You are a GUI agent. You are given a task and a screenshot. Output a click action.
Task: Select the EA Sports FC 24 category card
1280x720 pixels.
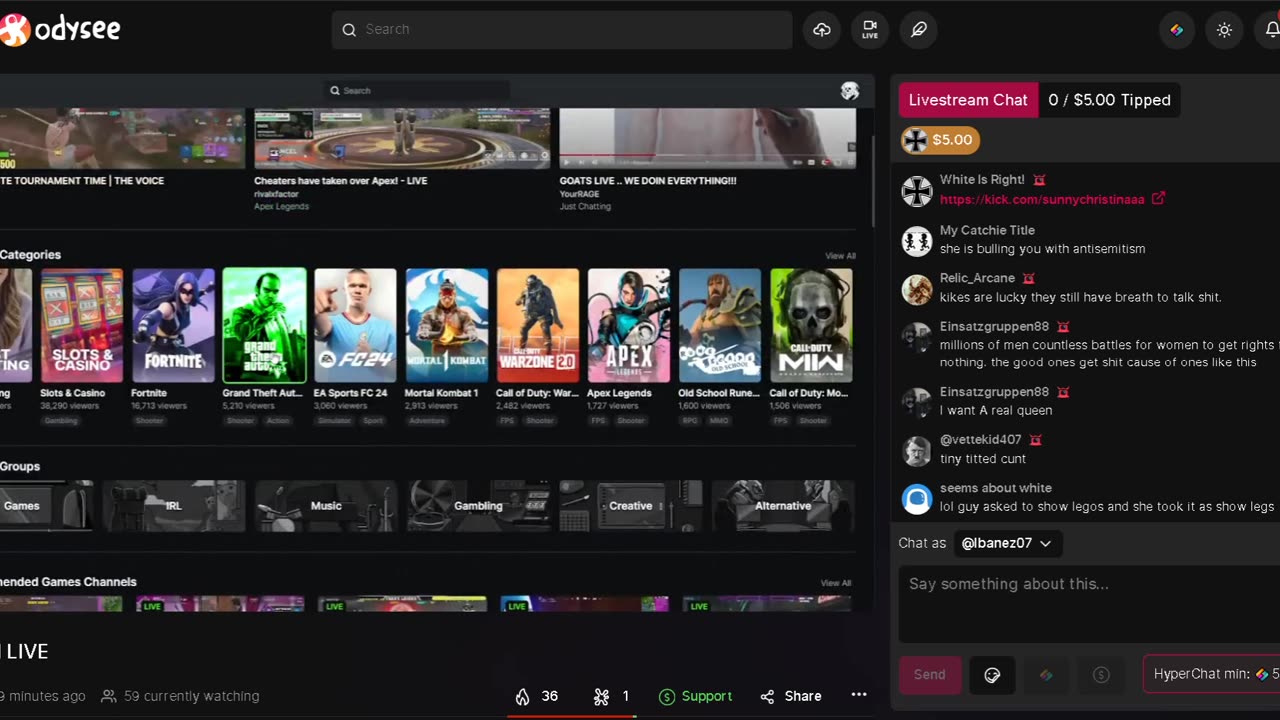pos(355,325)
